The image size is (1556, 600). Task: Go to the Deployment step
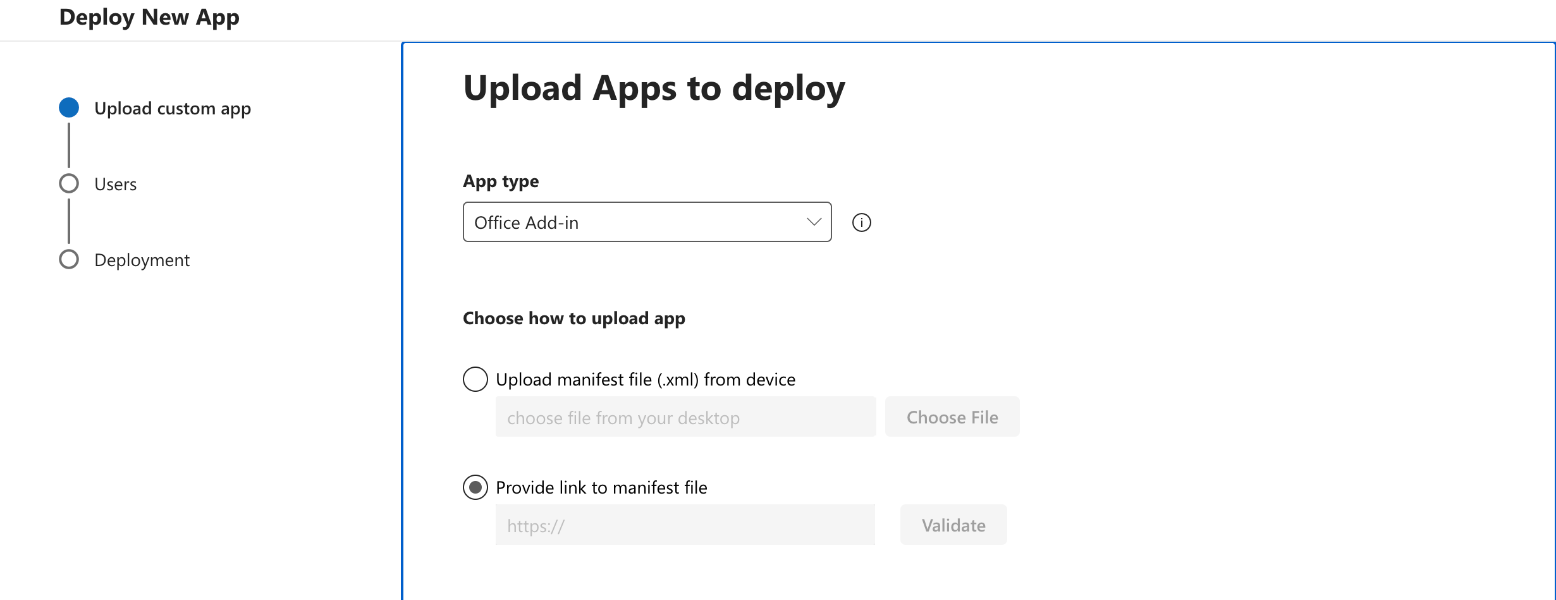142,260
